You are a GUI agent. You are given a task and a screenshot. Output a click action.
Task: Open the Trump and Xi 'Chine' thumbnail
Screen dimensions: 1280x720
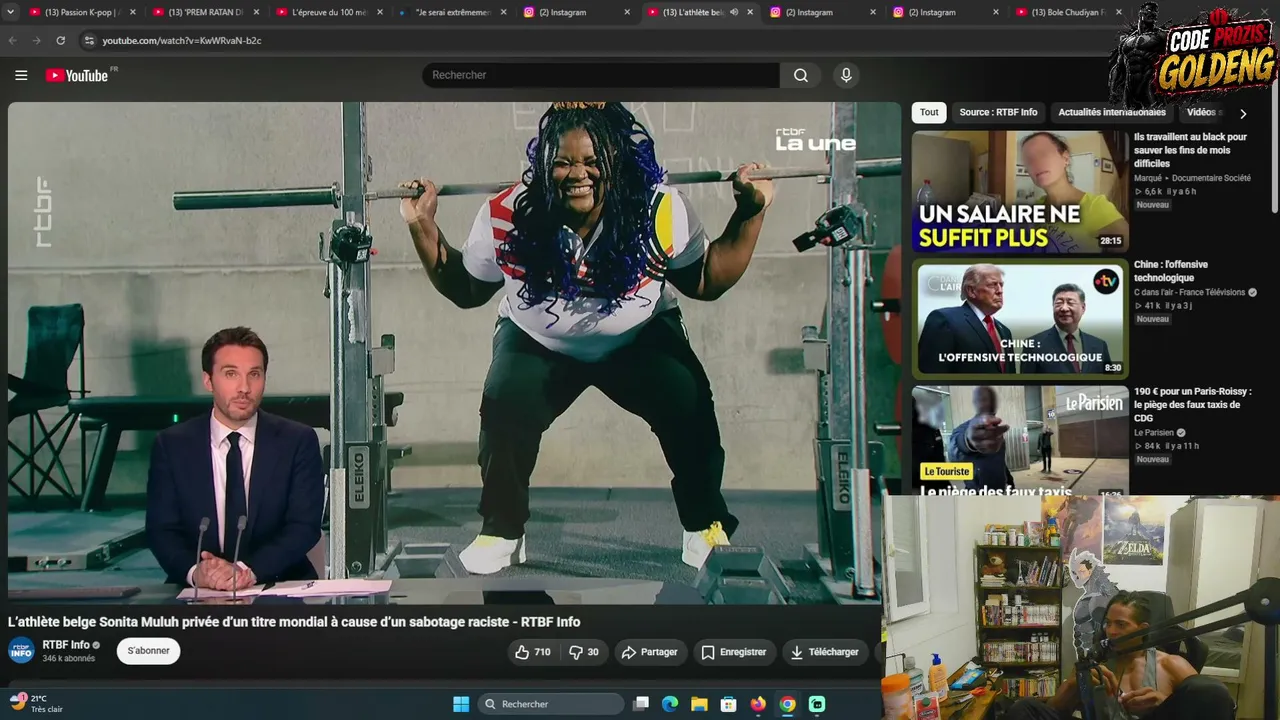point(1020,319)
